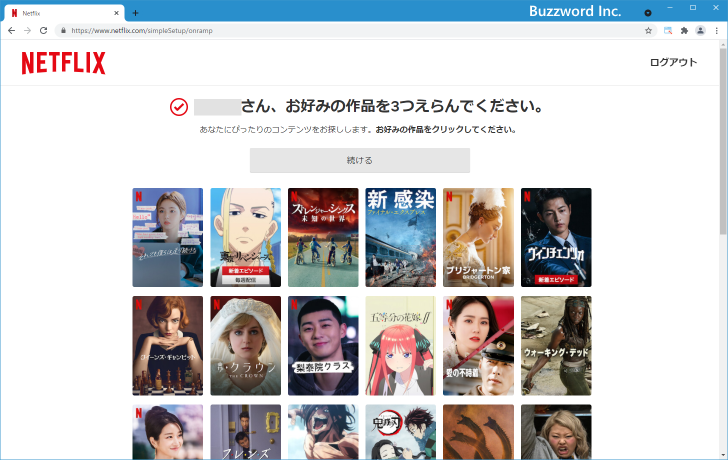The width and height of the screenshot is (728, 460).
Task: Click the vertical scrollbar thumb
Action: [723, 142]
